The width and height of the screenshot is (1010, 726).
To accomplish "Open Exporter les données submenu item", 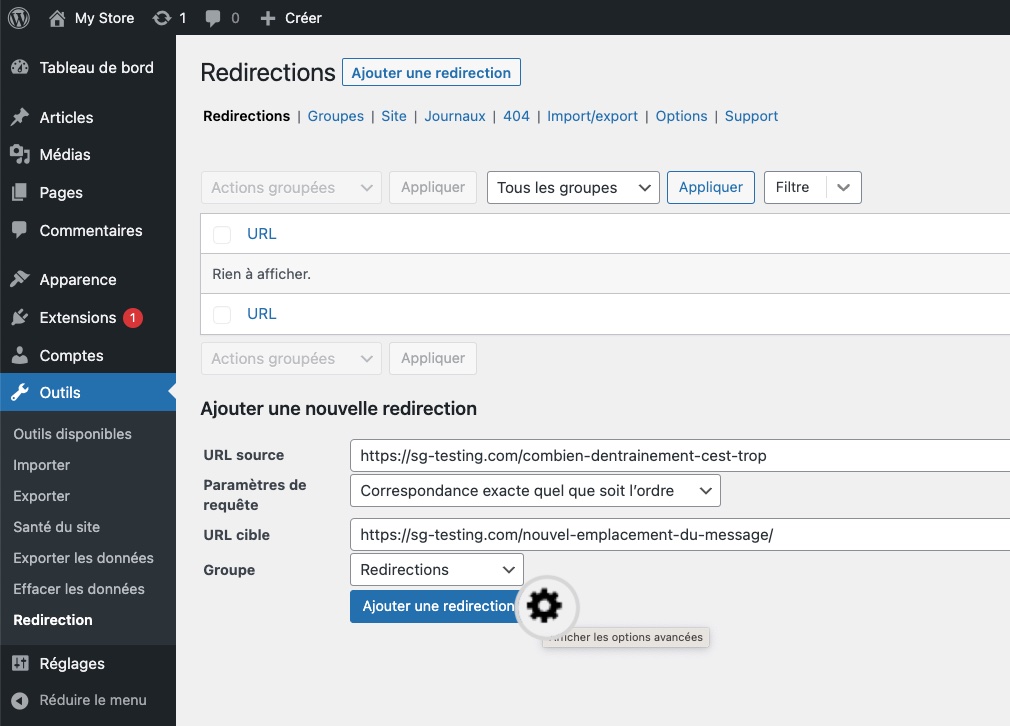I will (x=84, y=558).
